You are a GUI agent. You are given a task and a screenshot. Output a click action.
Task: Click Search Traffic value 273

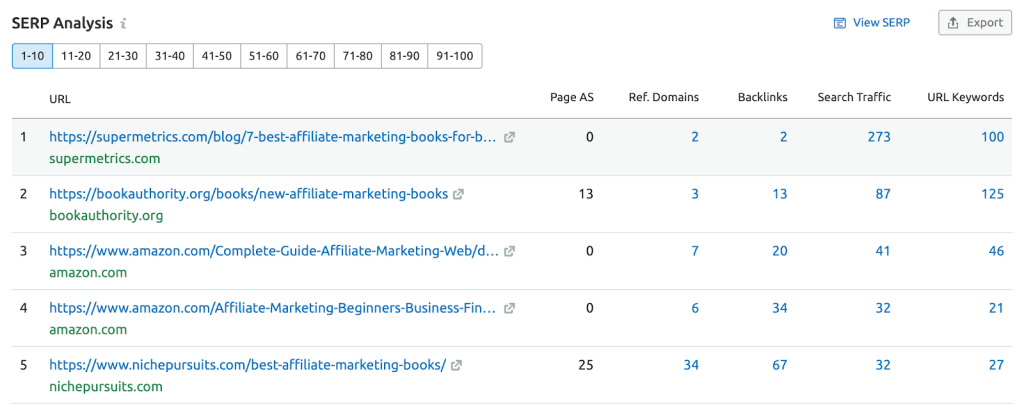click(880, 137)
